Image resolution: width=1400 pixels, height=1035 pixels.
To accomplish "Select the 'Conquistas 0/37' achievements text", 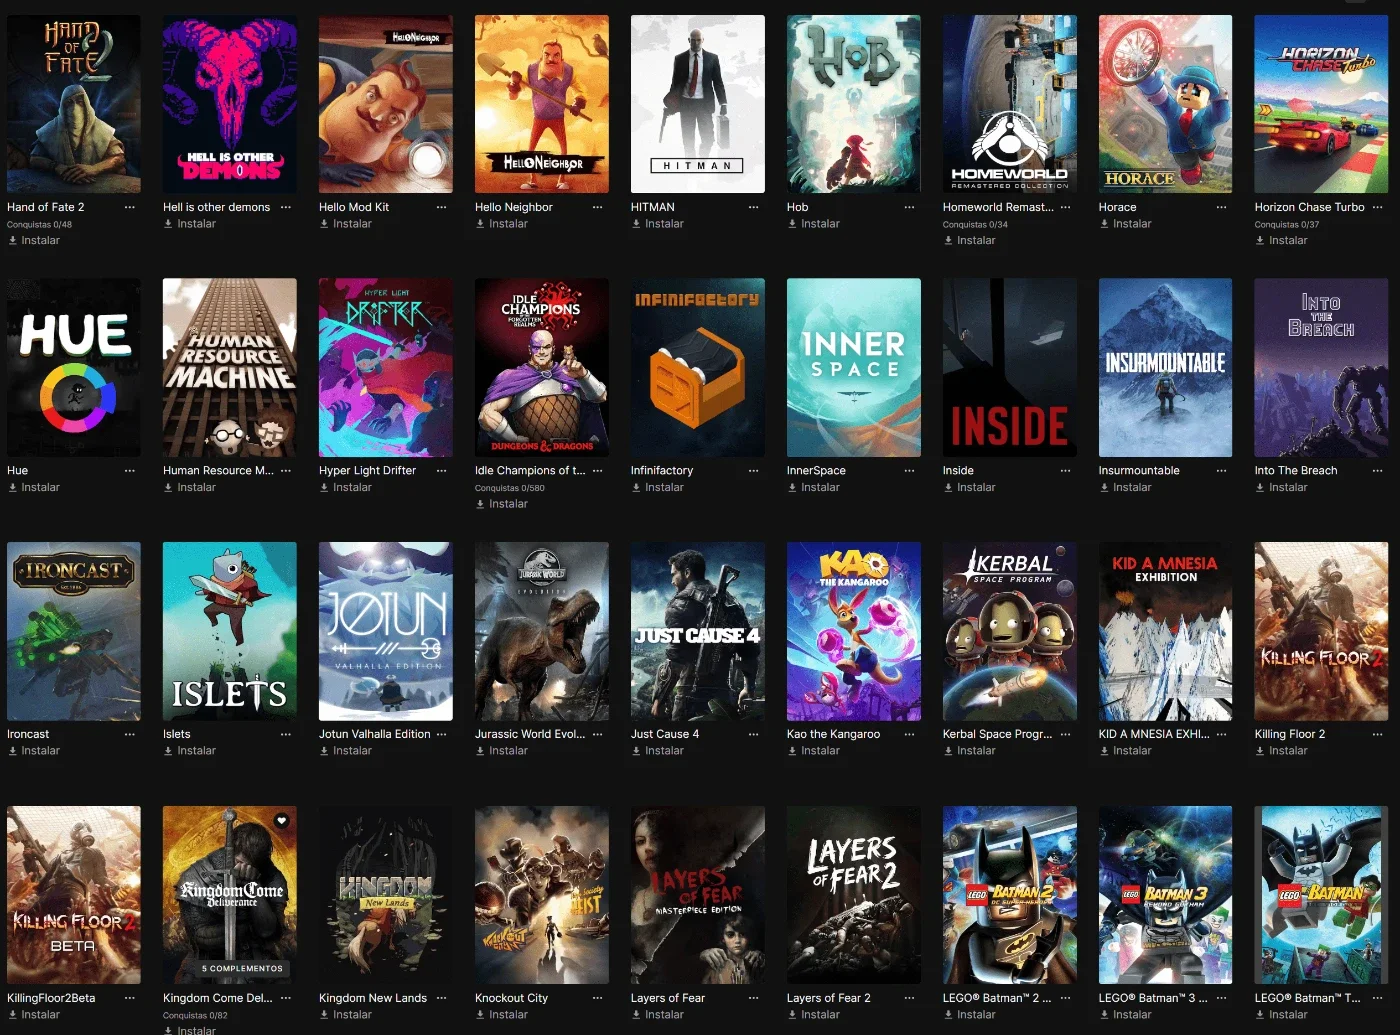I will click(1287, 224).
